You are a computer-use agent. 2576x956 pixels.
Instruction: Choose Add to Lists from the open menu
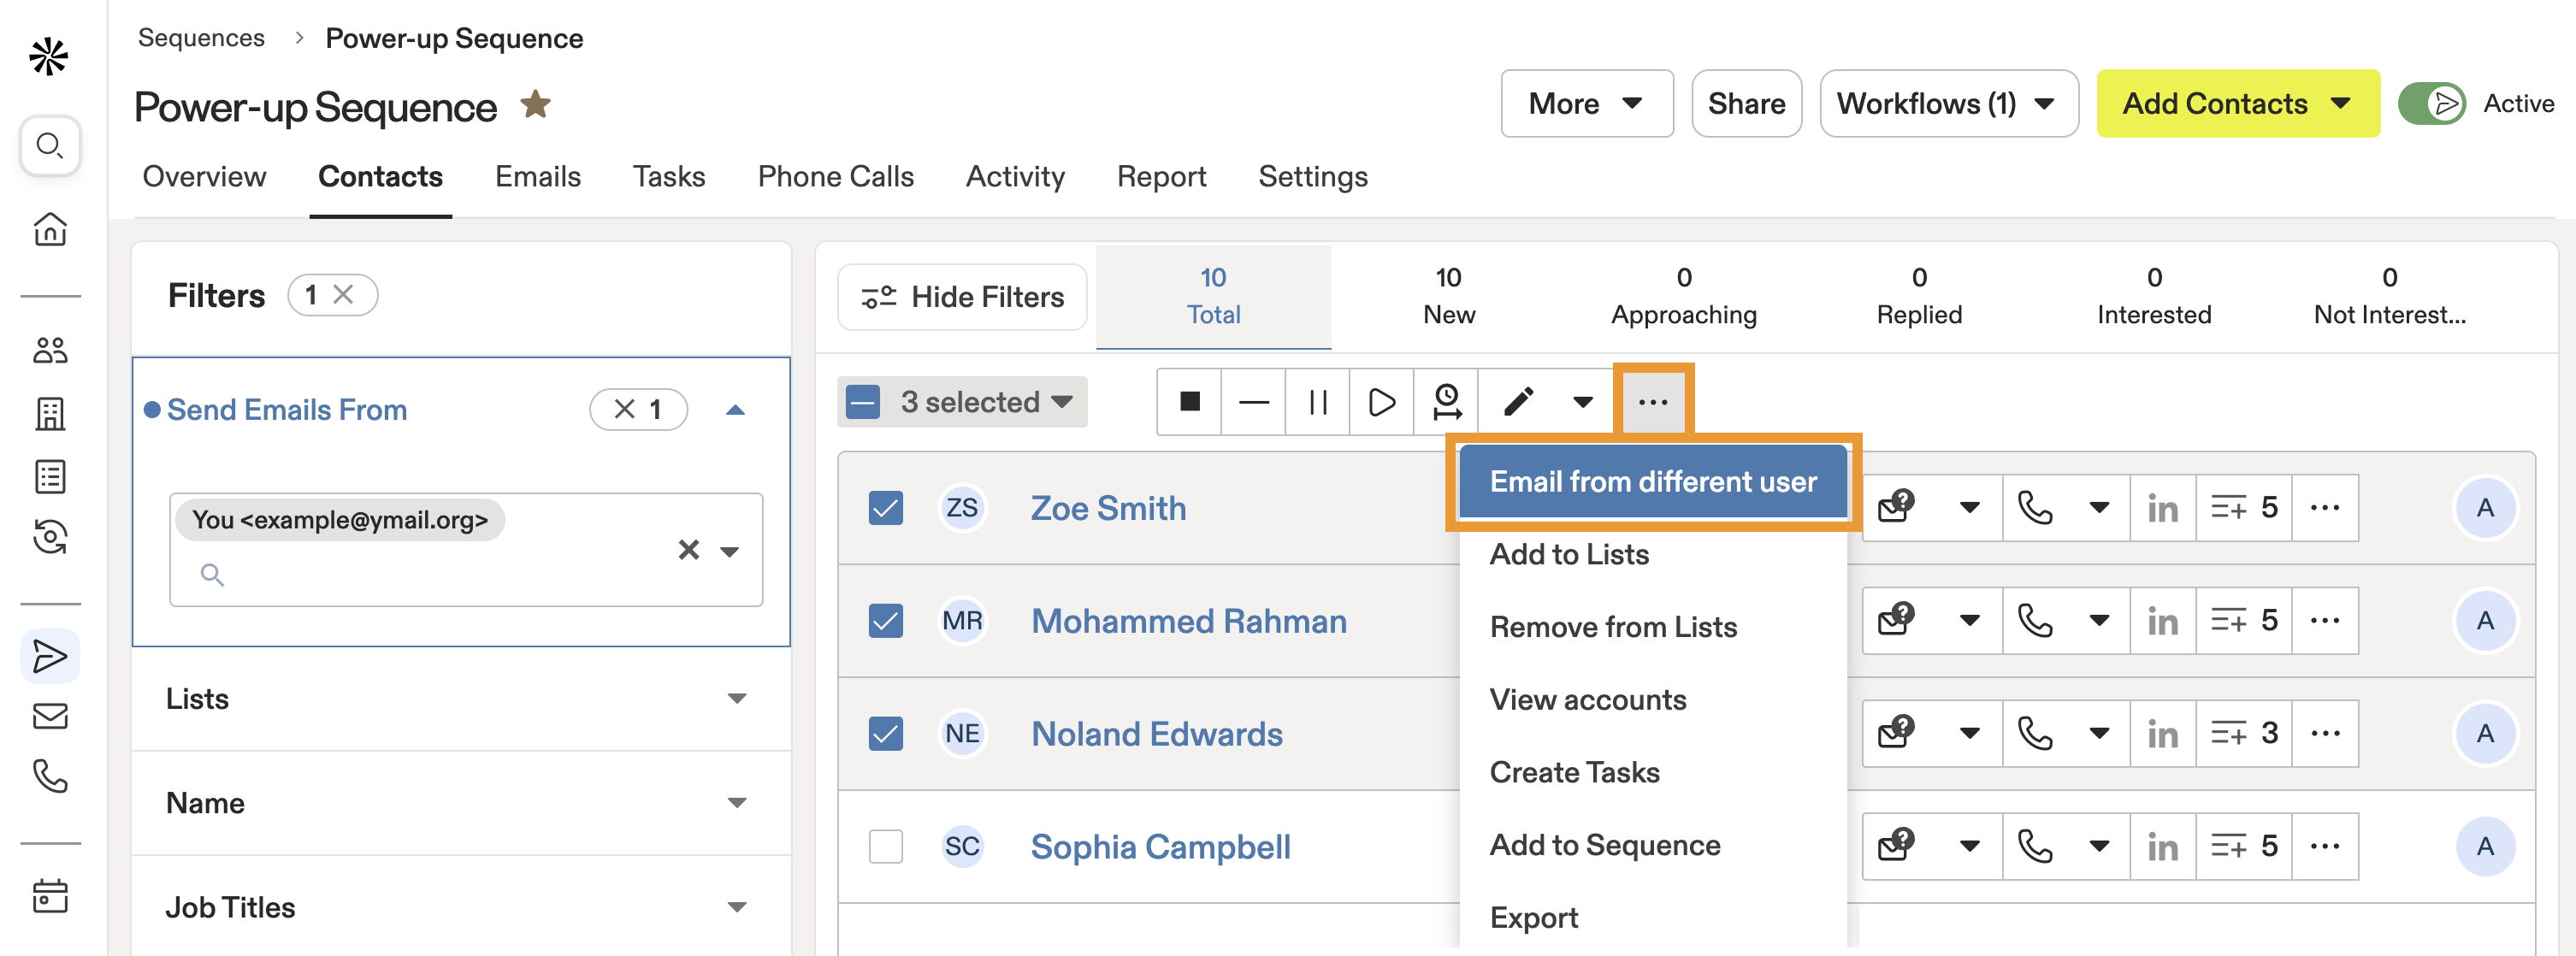coord(1569,554)
